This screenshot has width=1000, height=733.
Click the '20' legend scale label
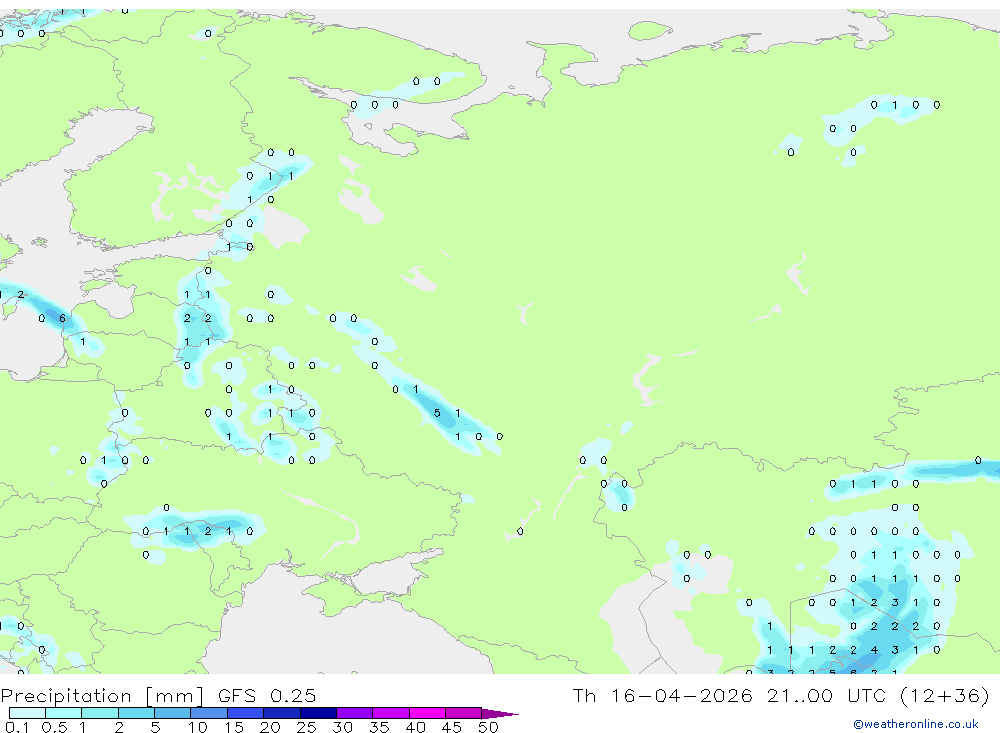tap(270, 727)
